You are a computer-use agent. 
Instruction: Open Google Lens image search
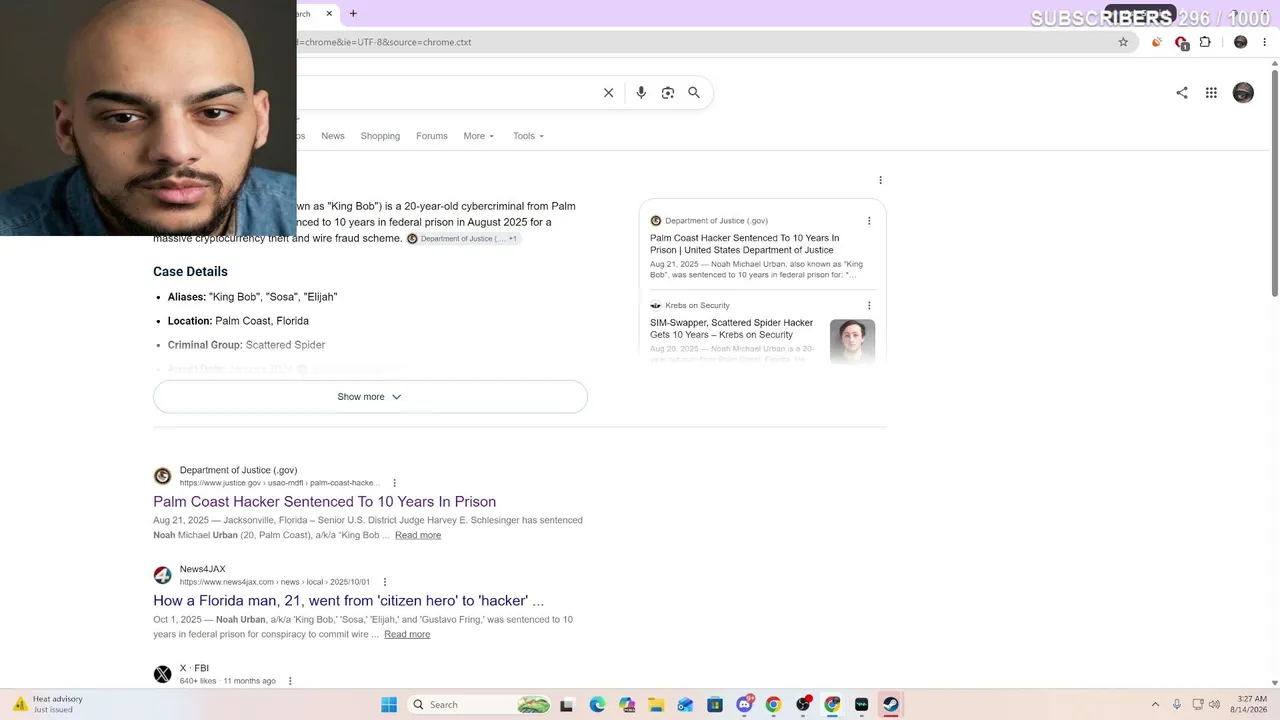point(668,93)
